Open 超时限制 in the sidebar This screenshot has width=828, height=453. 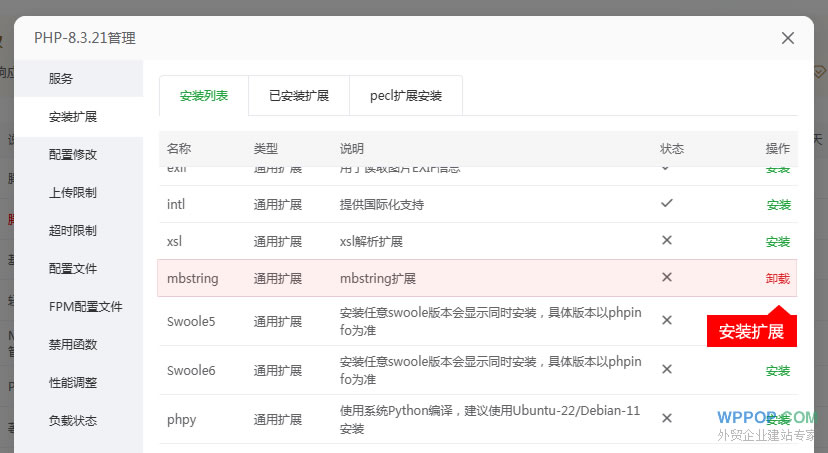79,231
